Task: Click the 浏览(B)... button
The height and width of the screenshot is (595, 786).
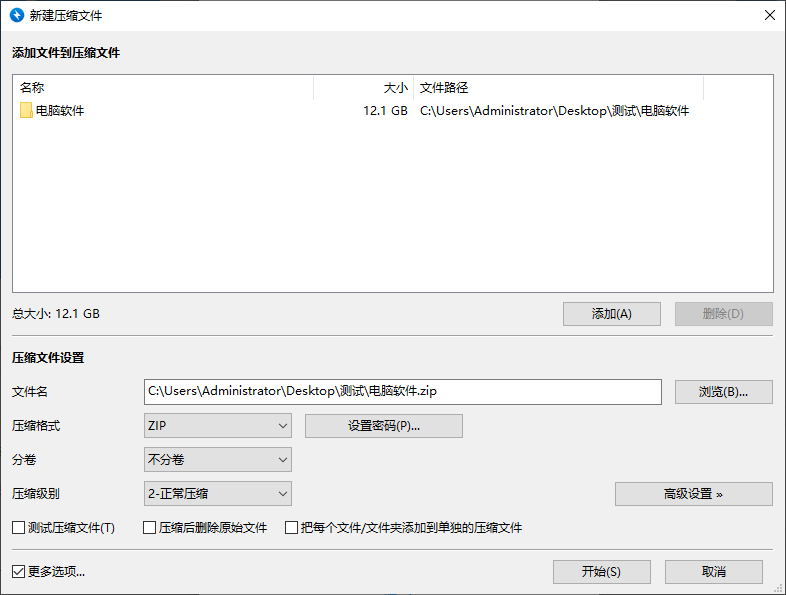Action: [723, 392]
